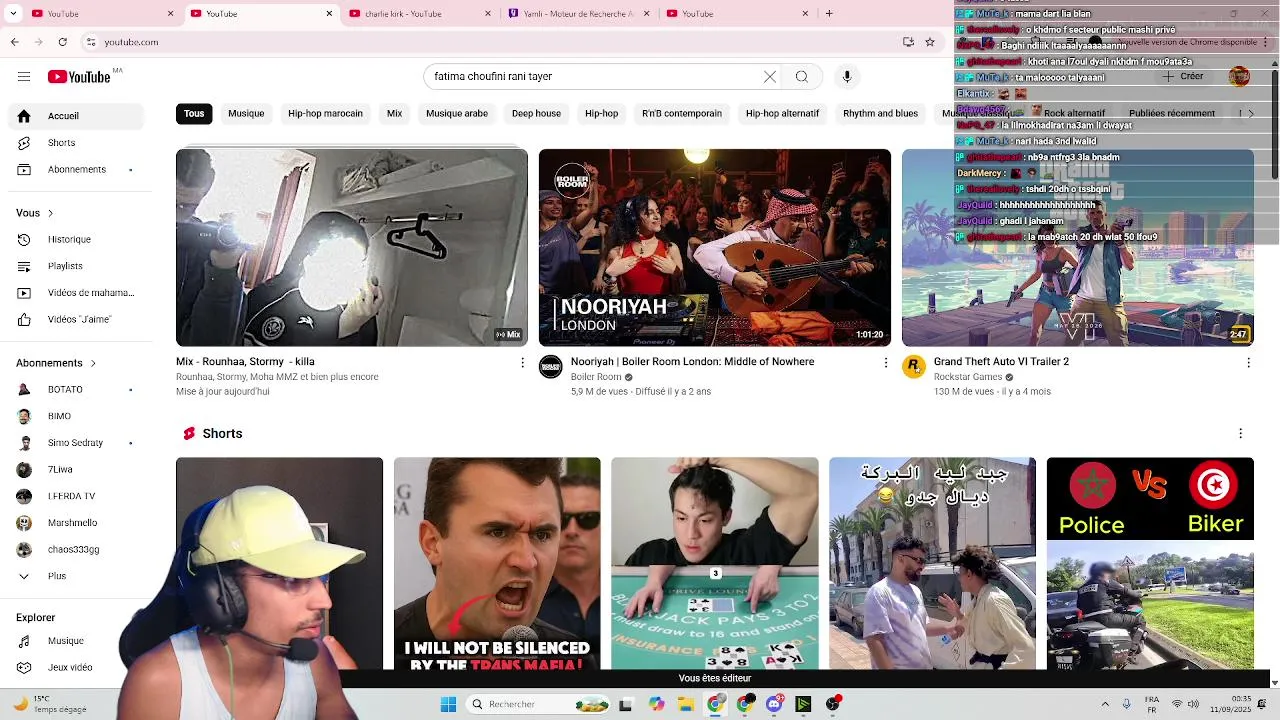The height and width of the screenshot is (720, 1280).
Task: Select the Hip-hop alternatif chip
Action: point(782,113)
